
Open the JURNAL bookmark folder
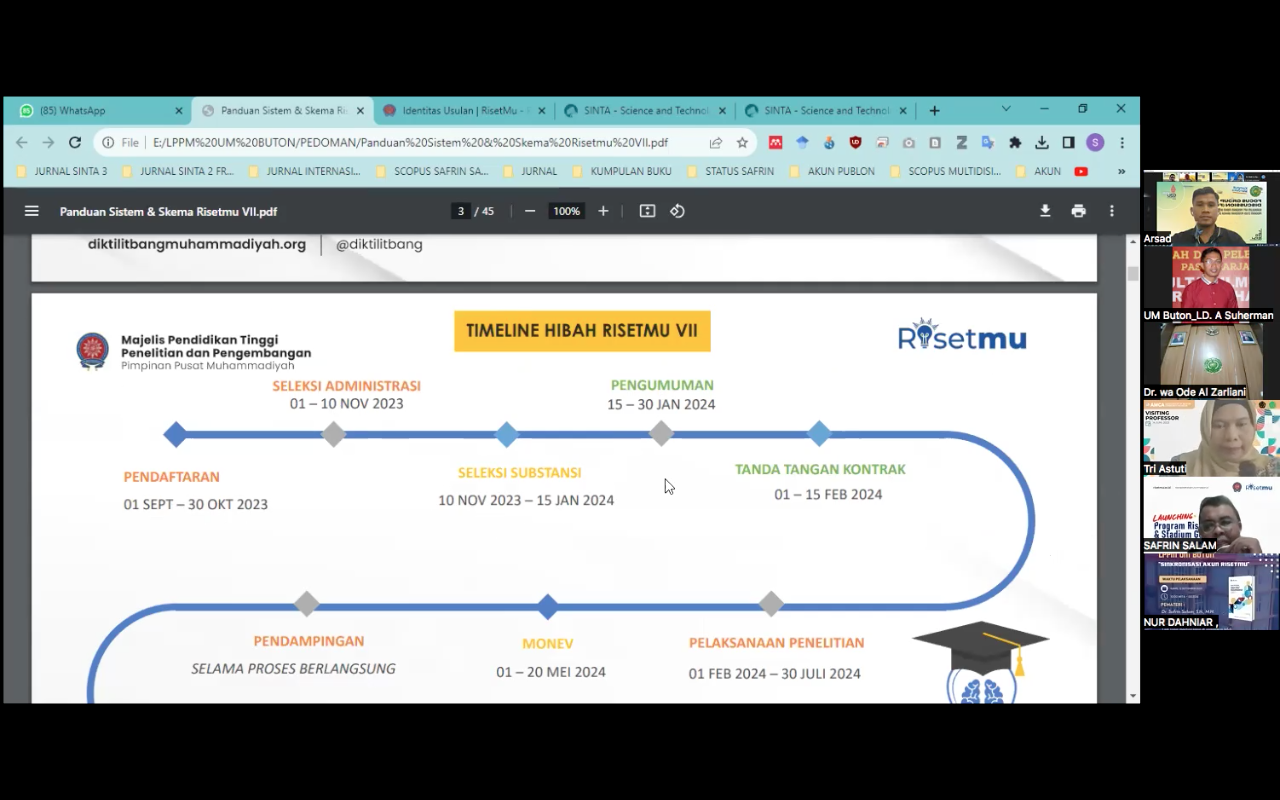tap(529, 171)
